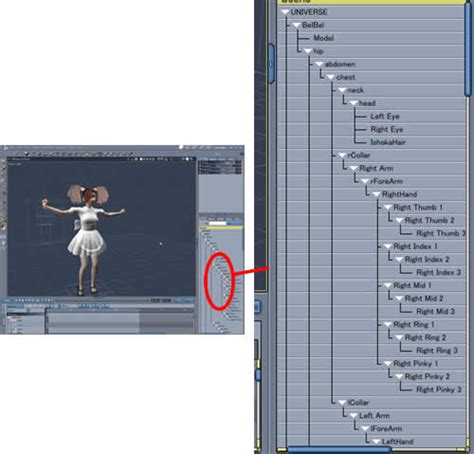The image size is (474, 454).
Task: Click the scene tree vertical scrollbar thumb
Action: click(x=467, y=50)
